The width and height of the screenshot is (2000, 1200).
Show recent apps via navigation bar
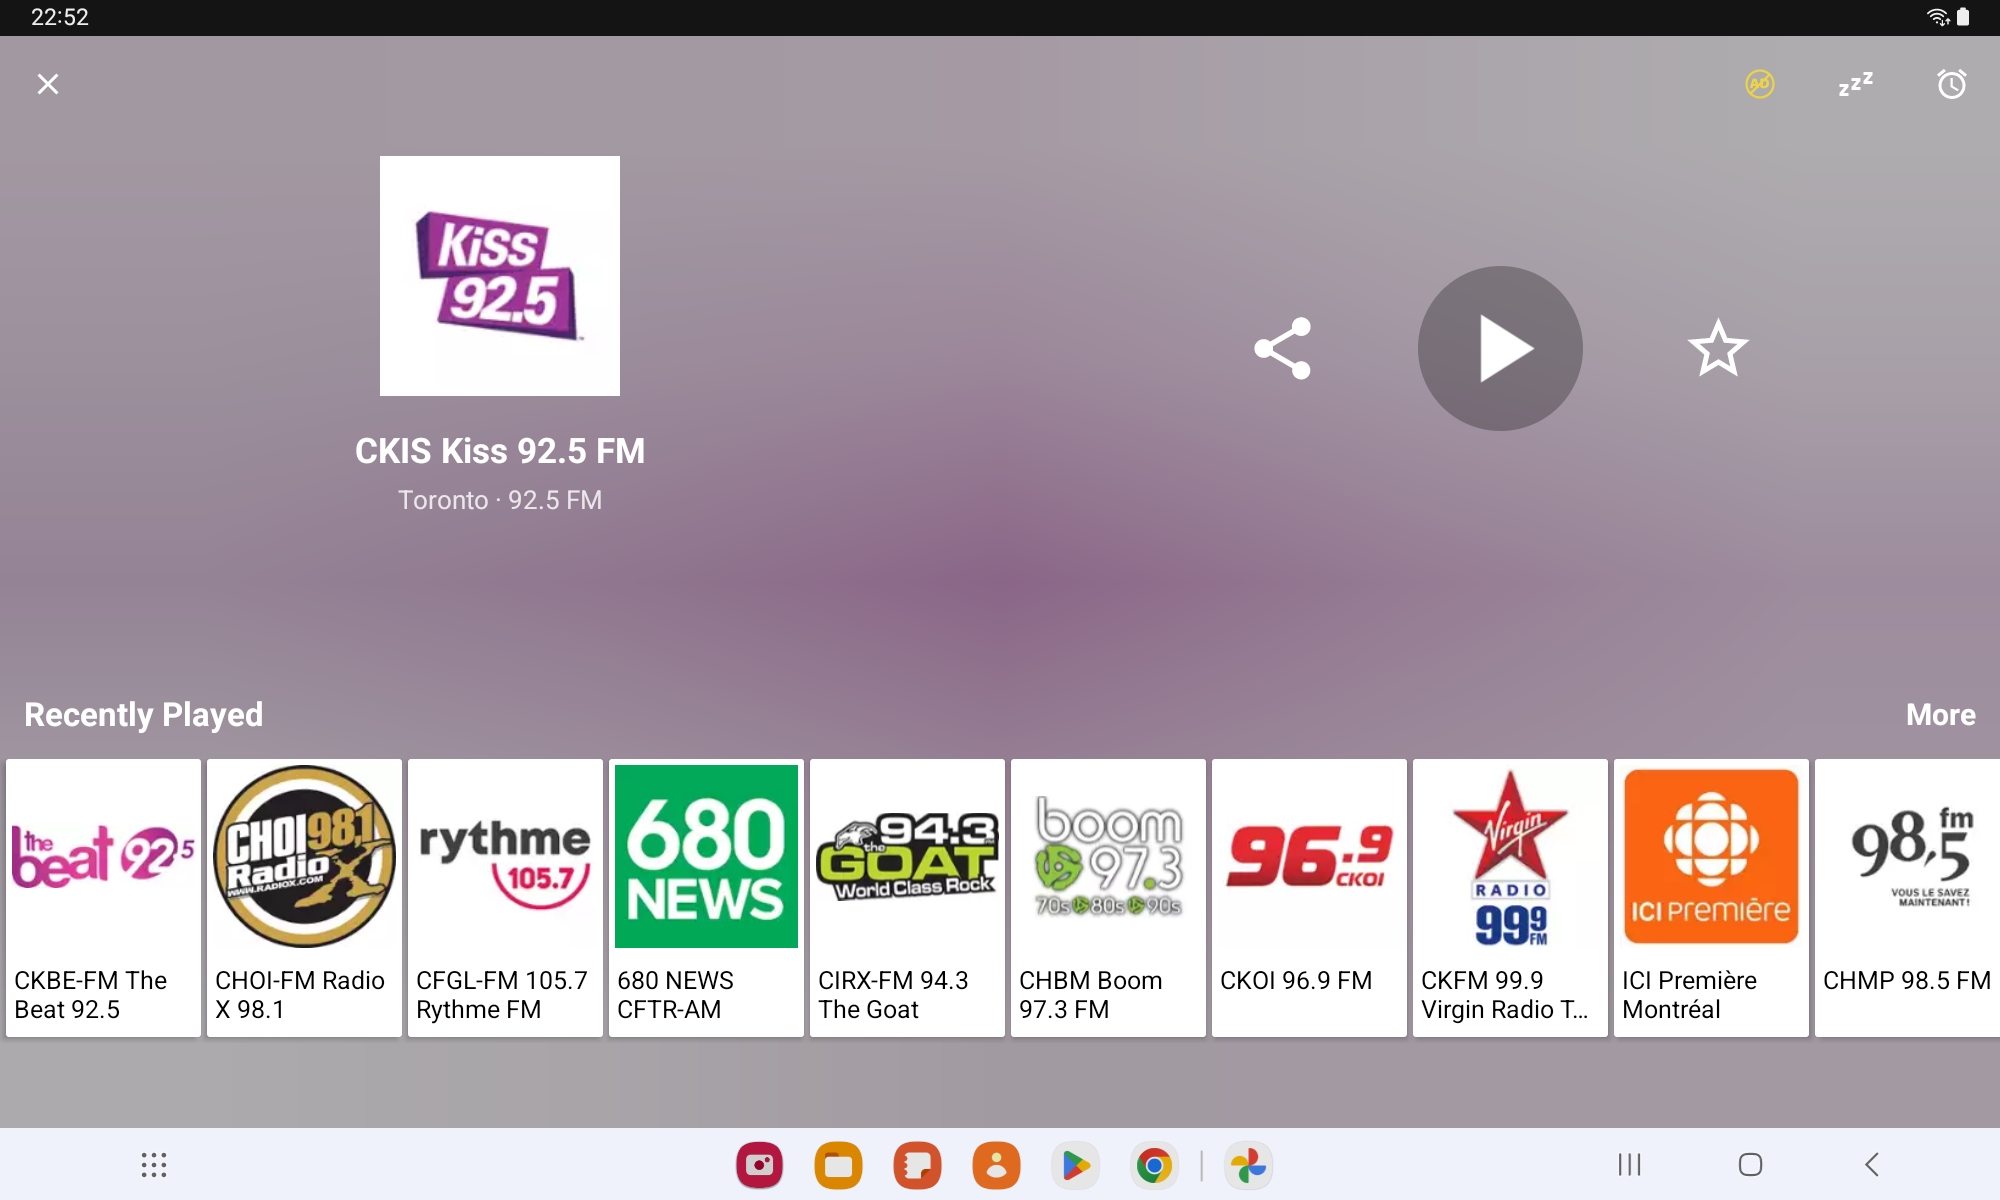pyautogui.click(x=1629, y=1164)
